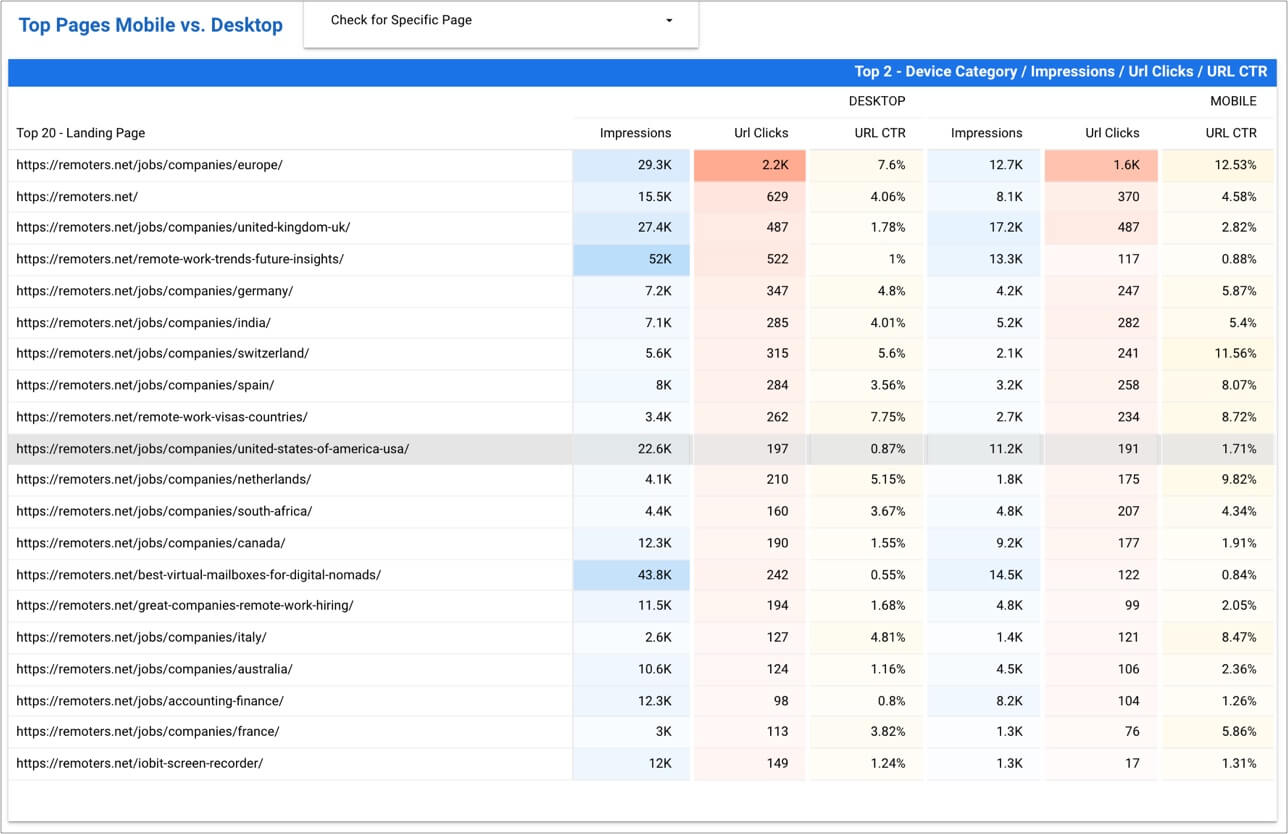Open the germany companies URL

pyautogui.click(x=155, y=291)
